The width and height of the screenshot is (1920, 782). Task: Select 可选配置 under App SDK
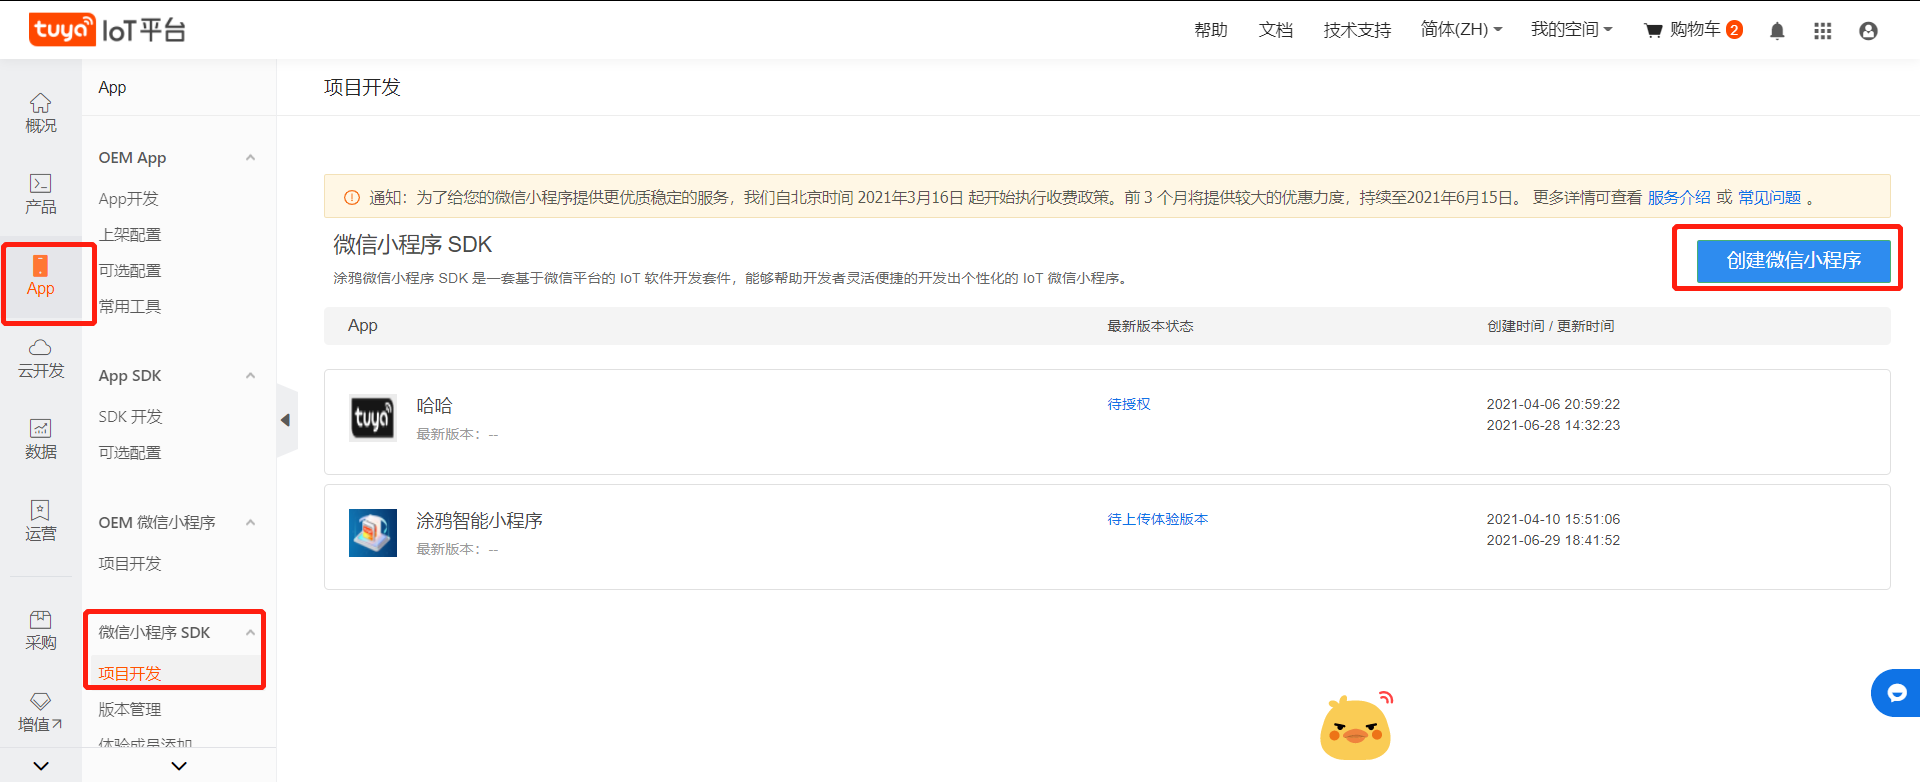[130, 453]
